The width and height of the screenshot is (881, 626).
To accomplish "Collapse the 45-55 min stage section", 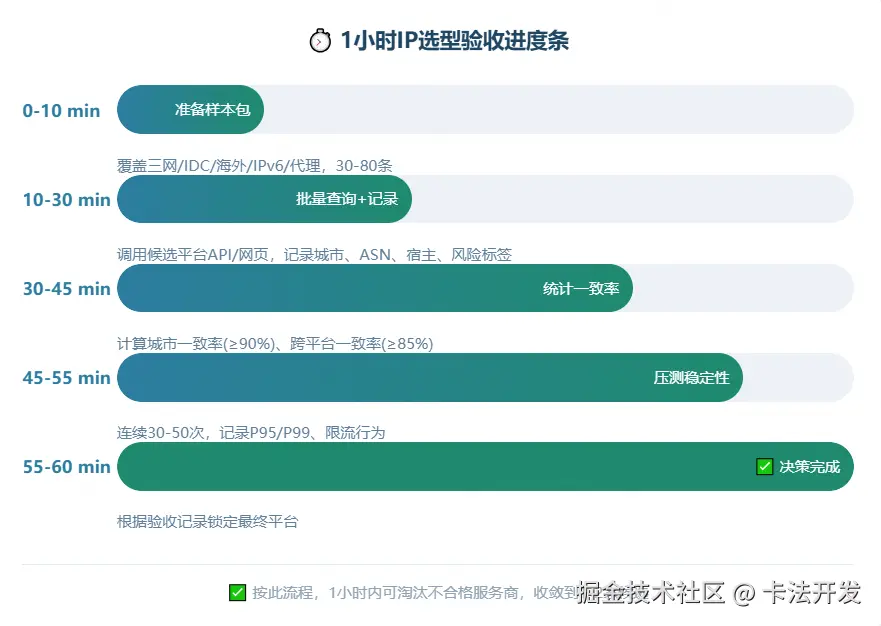I will [66, 377].
